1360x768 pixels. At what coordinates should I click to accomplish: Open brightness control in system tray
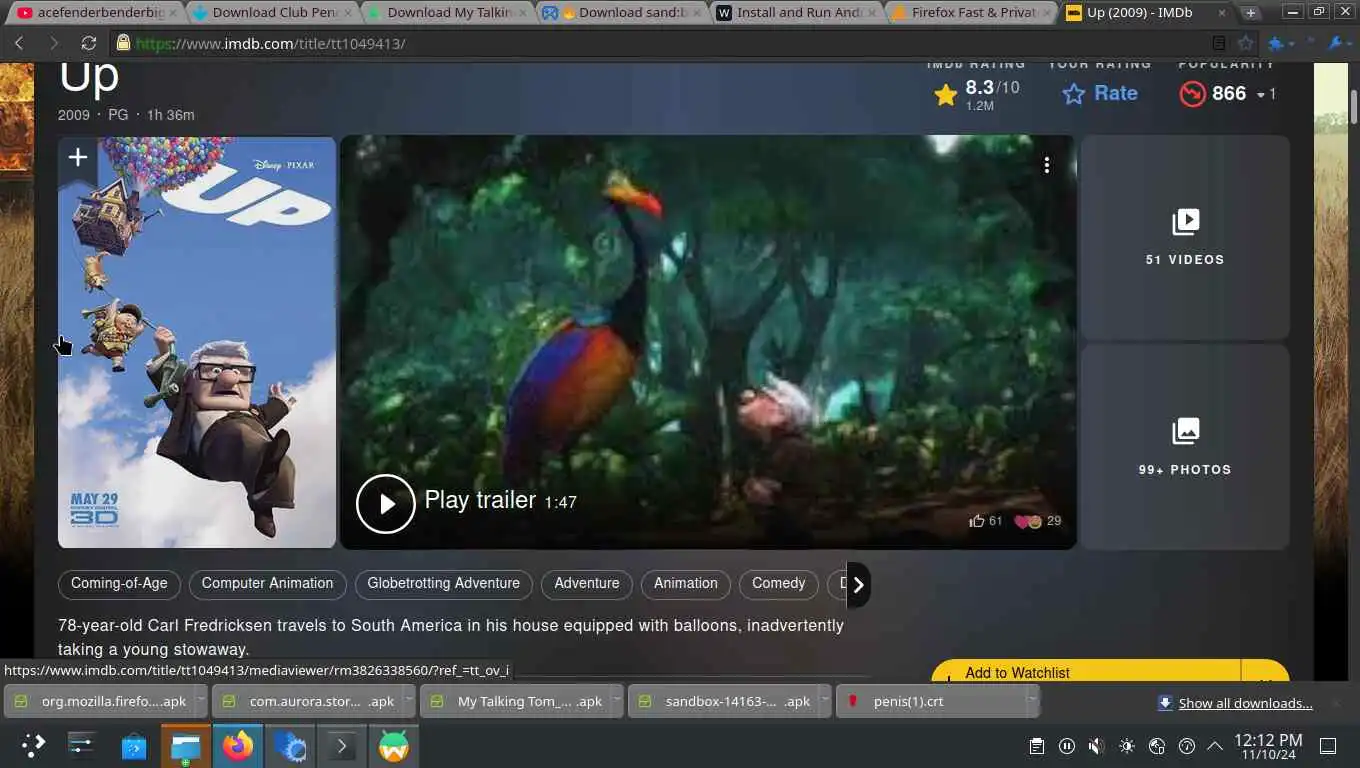pyautogui.click(x=1127, y=746)
